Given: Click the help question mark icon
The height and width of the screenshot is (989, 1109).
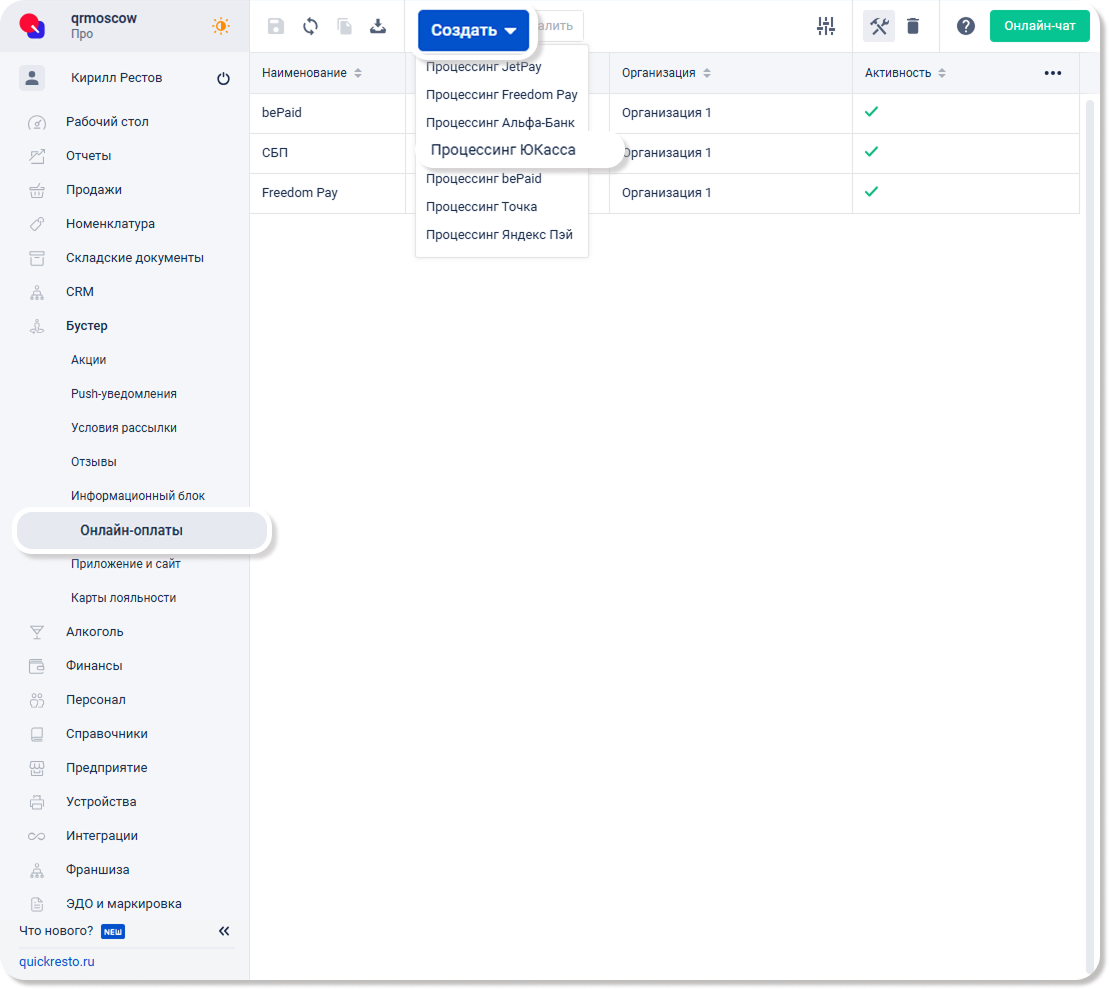Looking at the screenshot, I should pyautogui.click(x=965, y=27).
